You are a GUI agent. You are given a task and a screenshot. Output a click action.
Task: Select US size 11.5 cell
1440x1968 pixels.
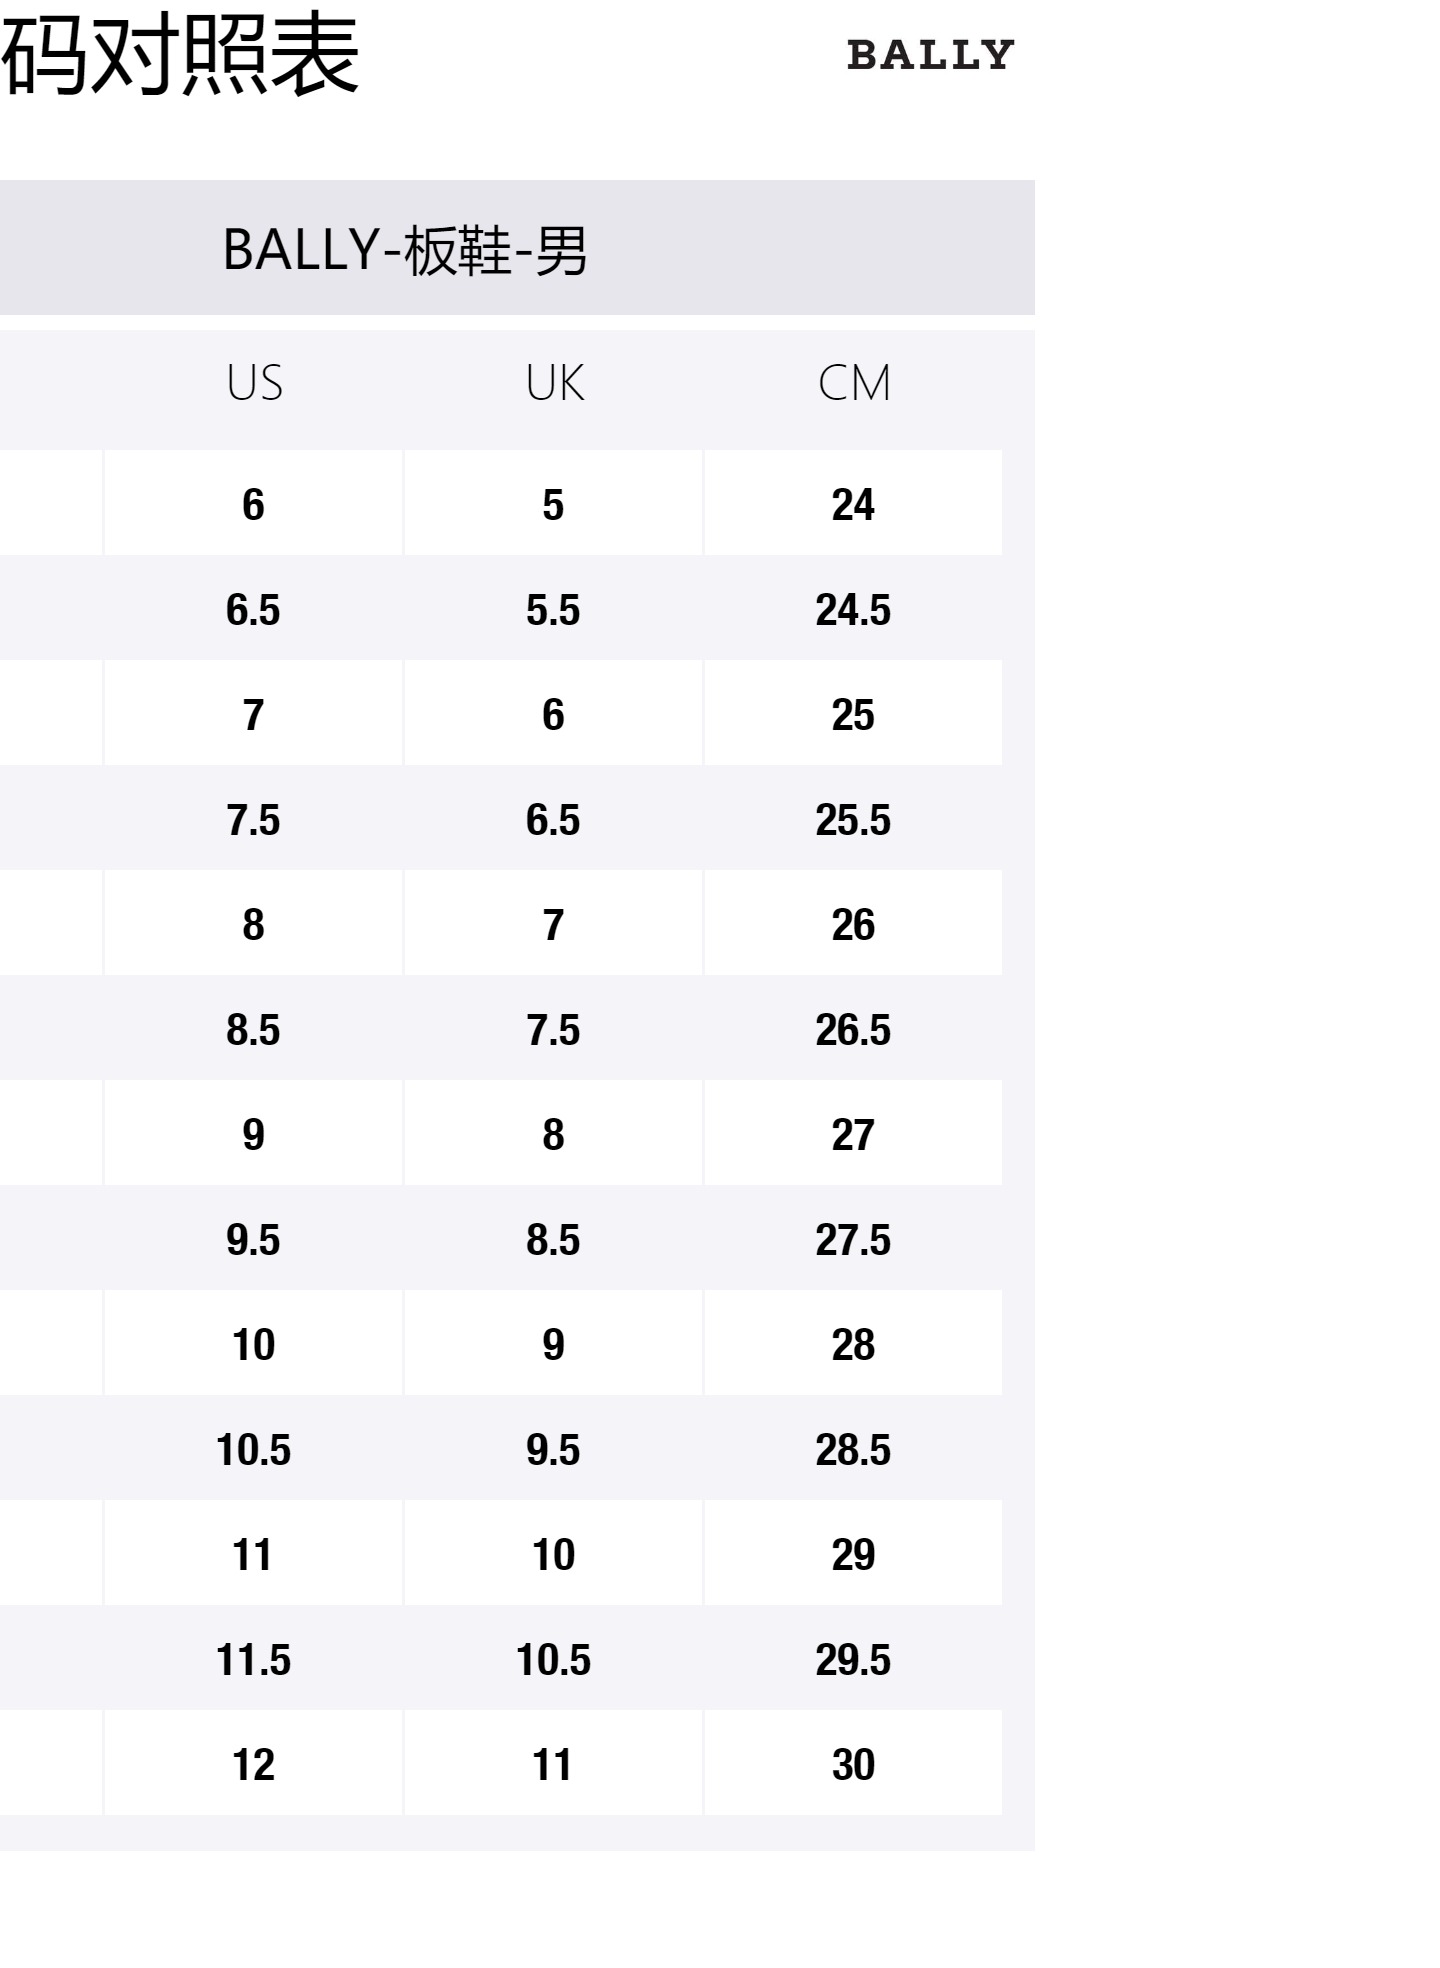(253, 1659)
